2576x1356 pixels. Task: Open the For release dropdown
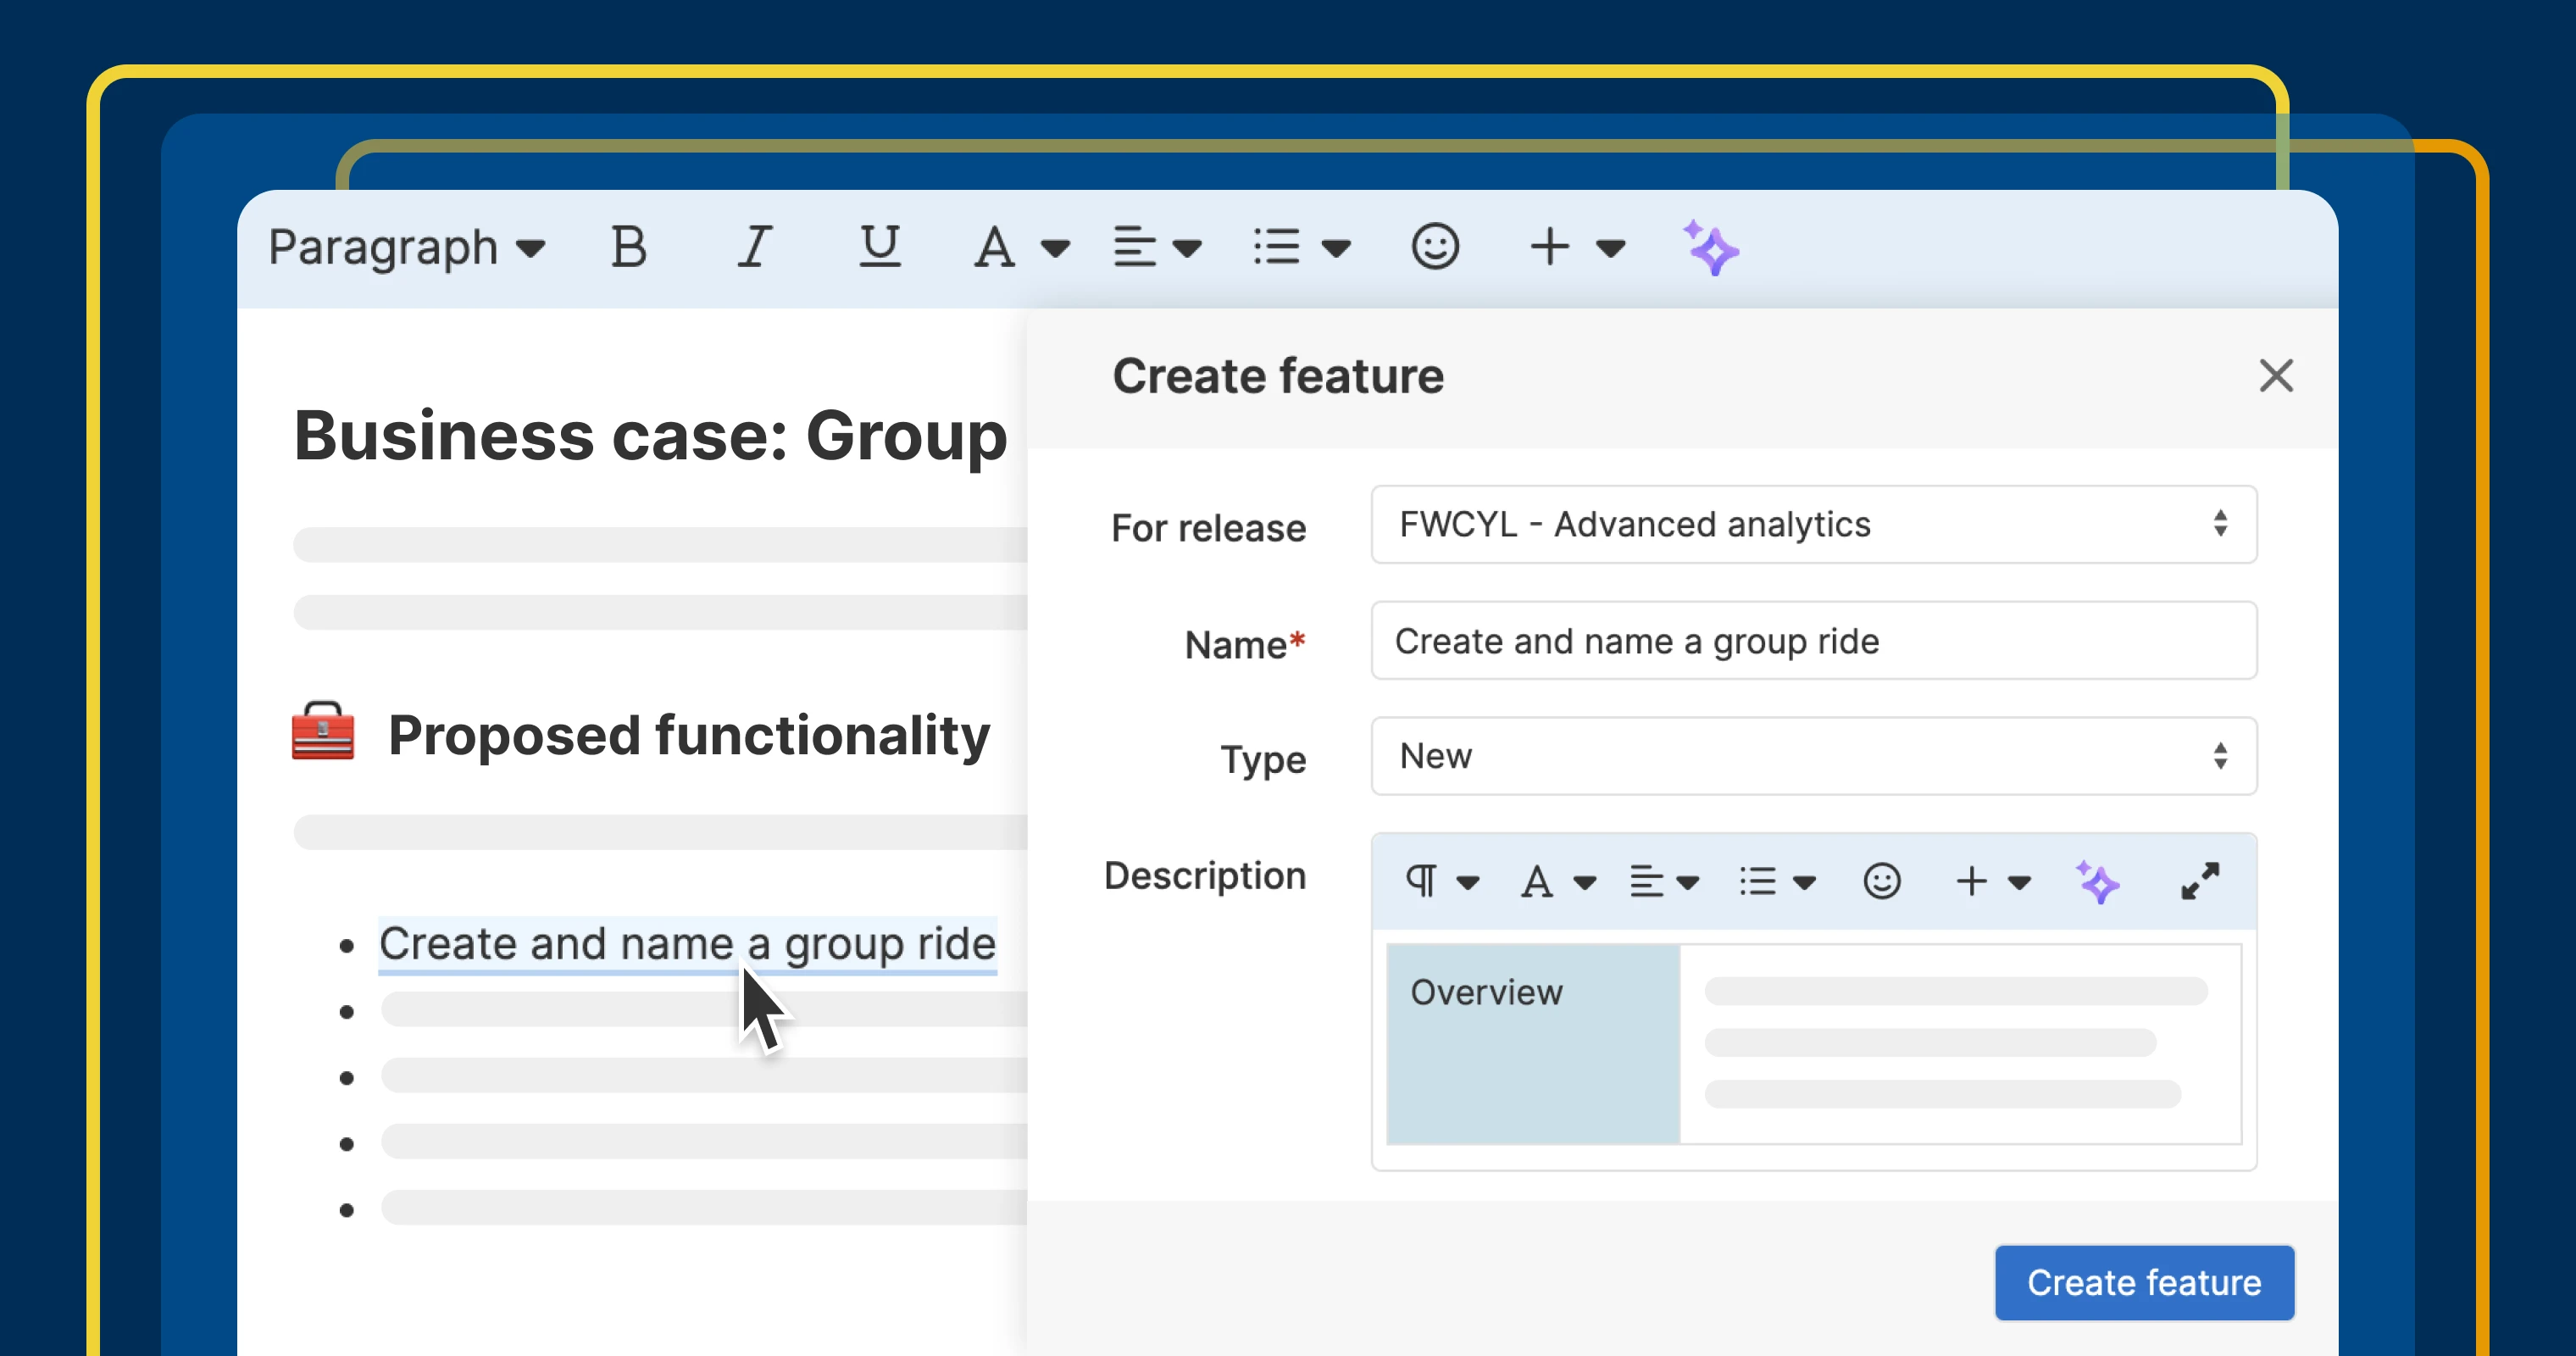point(1813,524)
